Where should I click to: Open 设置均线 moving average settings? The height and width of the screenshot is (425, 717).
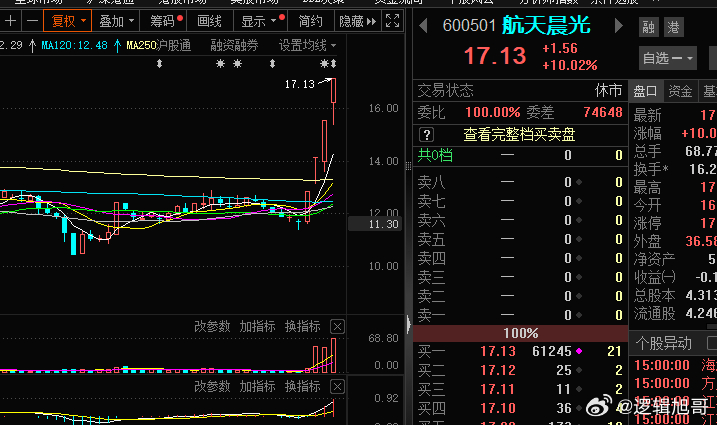click(x=307, y=45)
